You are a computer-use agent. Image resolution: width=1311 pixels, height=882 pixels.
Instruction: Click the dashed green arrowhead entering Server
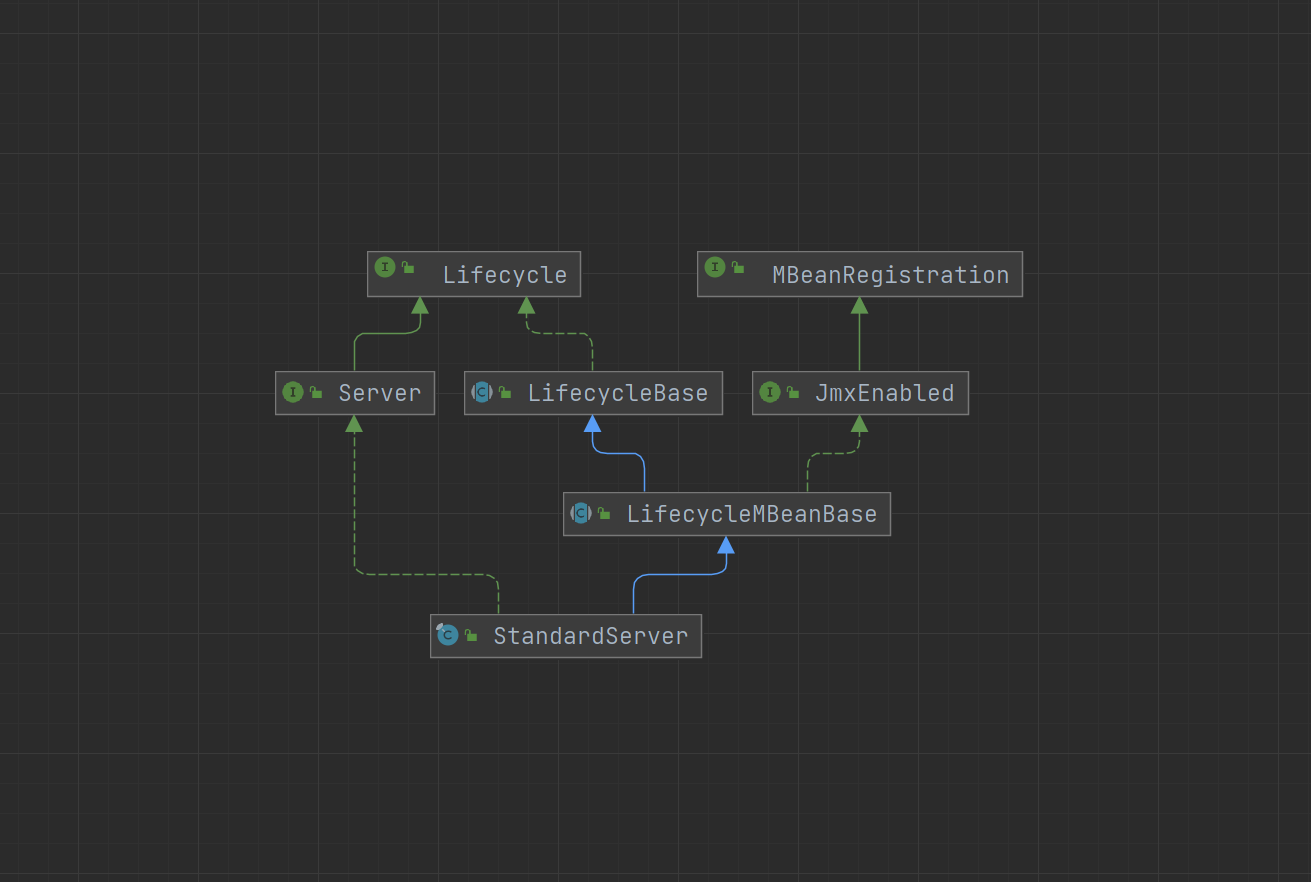click(x=354, y=423)
